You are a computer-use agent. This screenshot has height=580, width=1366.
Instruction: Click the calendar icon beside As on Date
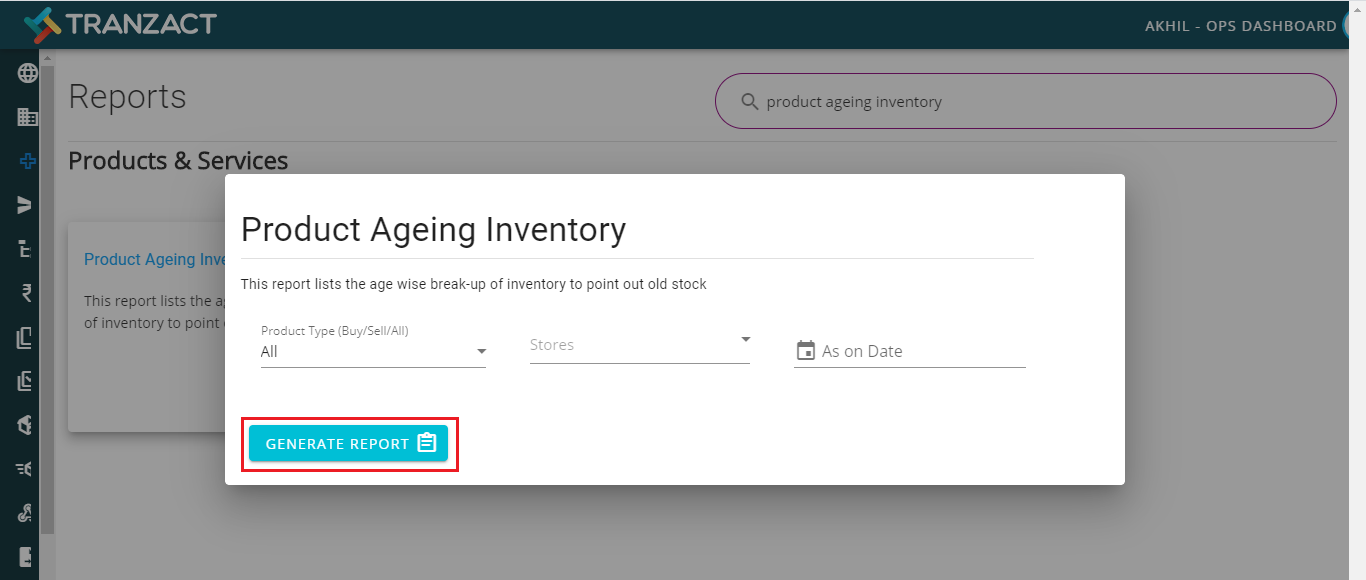point(805,351)
